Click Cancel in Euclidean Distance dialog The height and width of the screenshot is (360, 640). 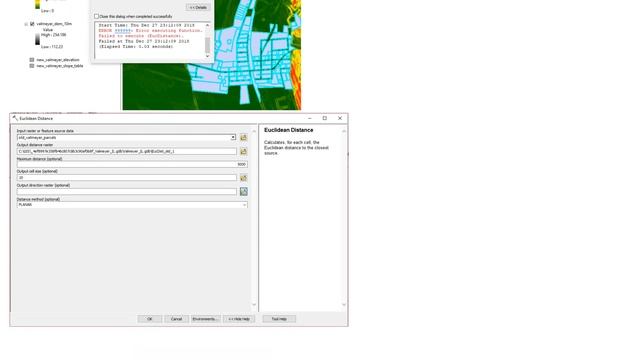176,319
